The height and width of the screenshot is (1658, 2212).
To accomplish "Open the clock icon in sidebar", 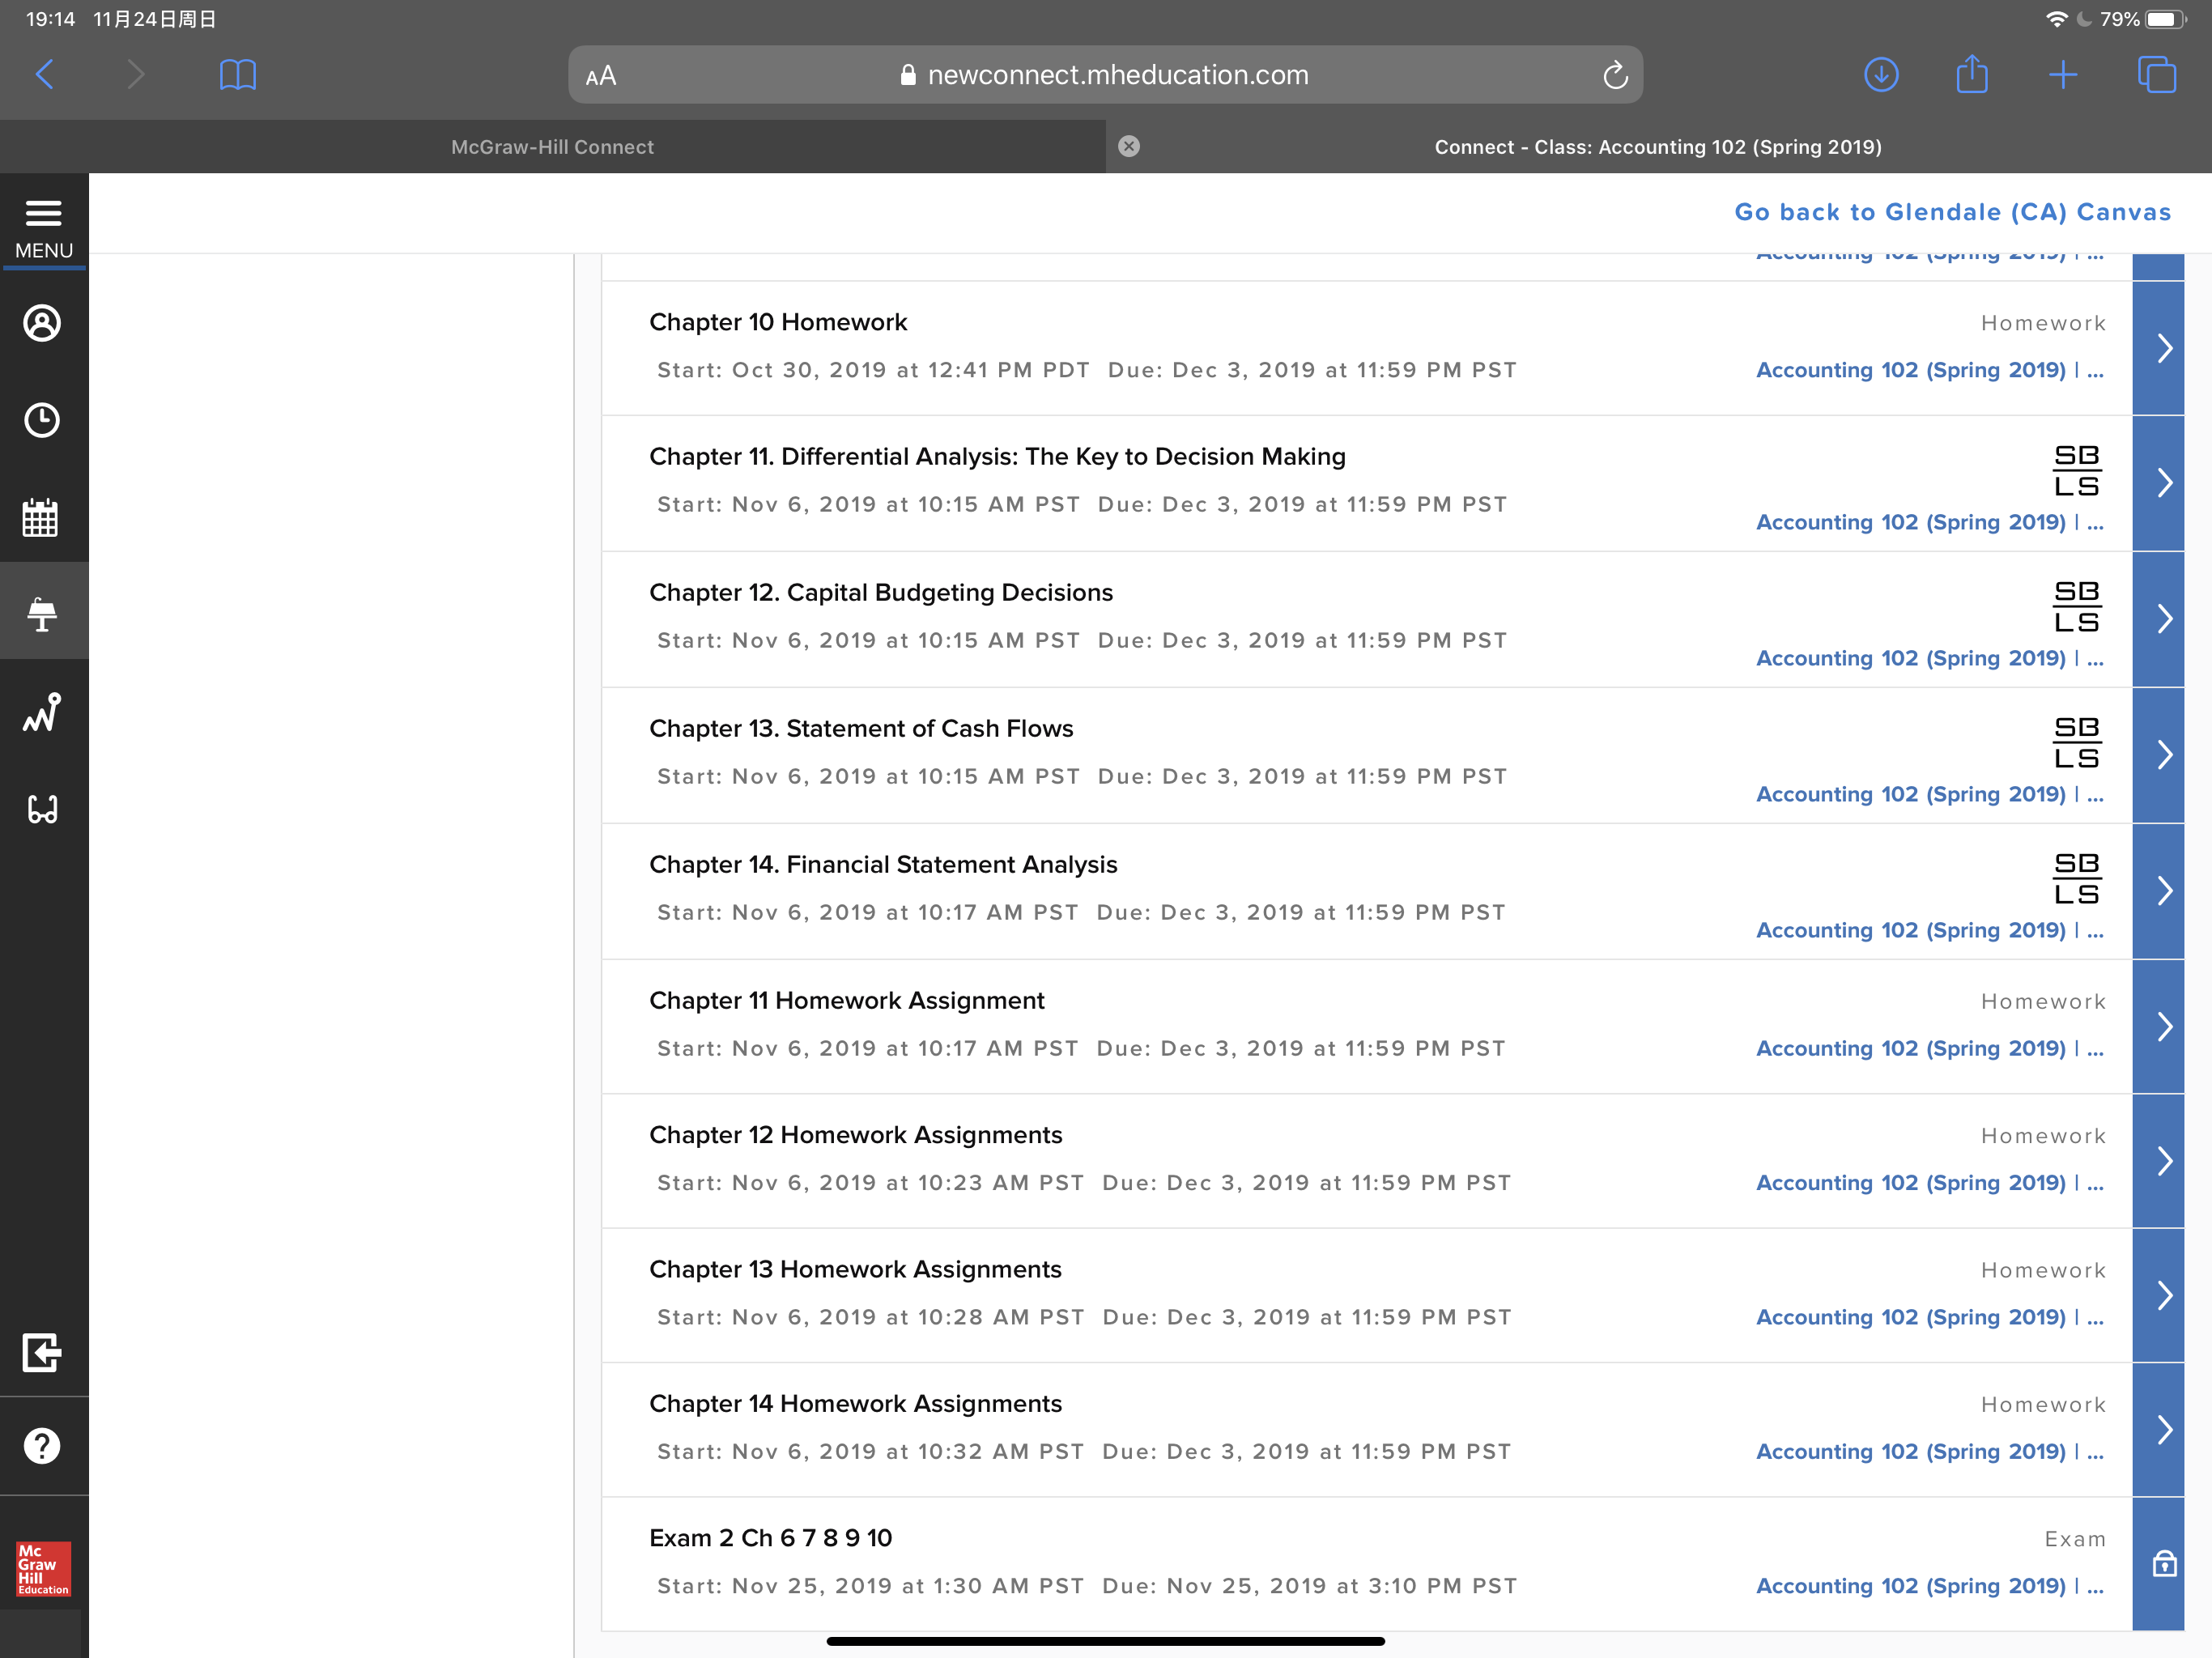I will tap(42, 420).
